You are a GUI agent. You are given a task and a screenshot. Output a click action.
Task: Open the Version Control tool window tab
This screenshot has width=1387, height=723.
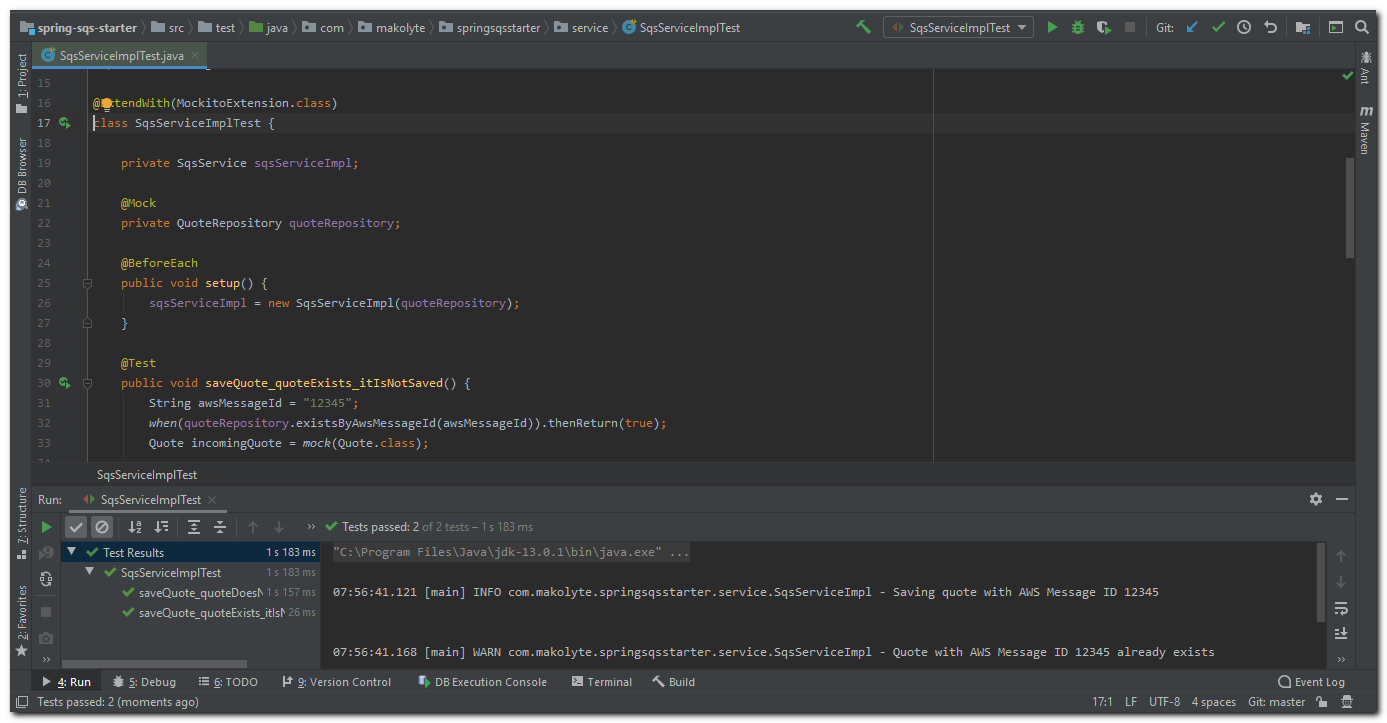tap(337, 681)
